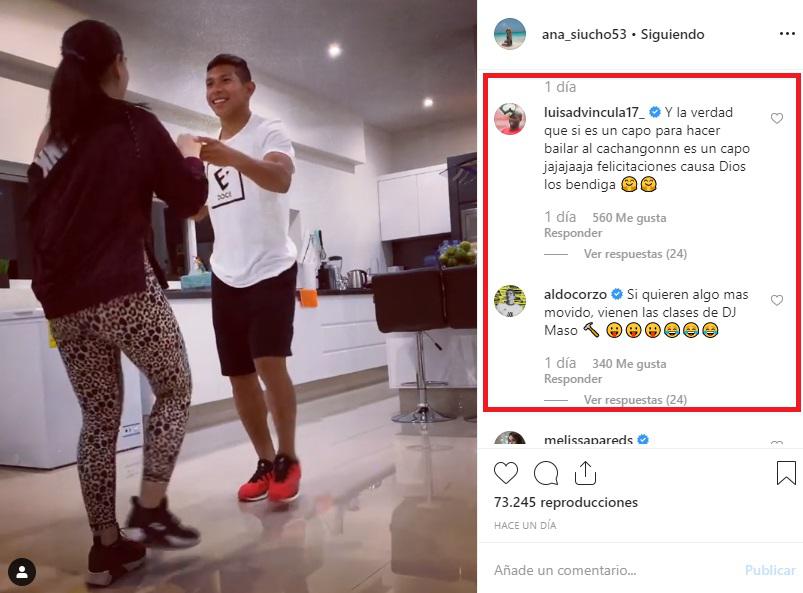Reply to luisadvincula17_ comment

[x=573, y=233]
